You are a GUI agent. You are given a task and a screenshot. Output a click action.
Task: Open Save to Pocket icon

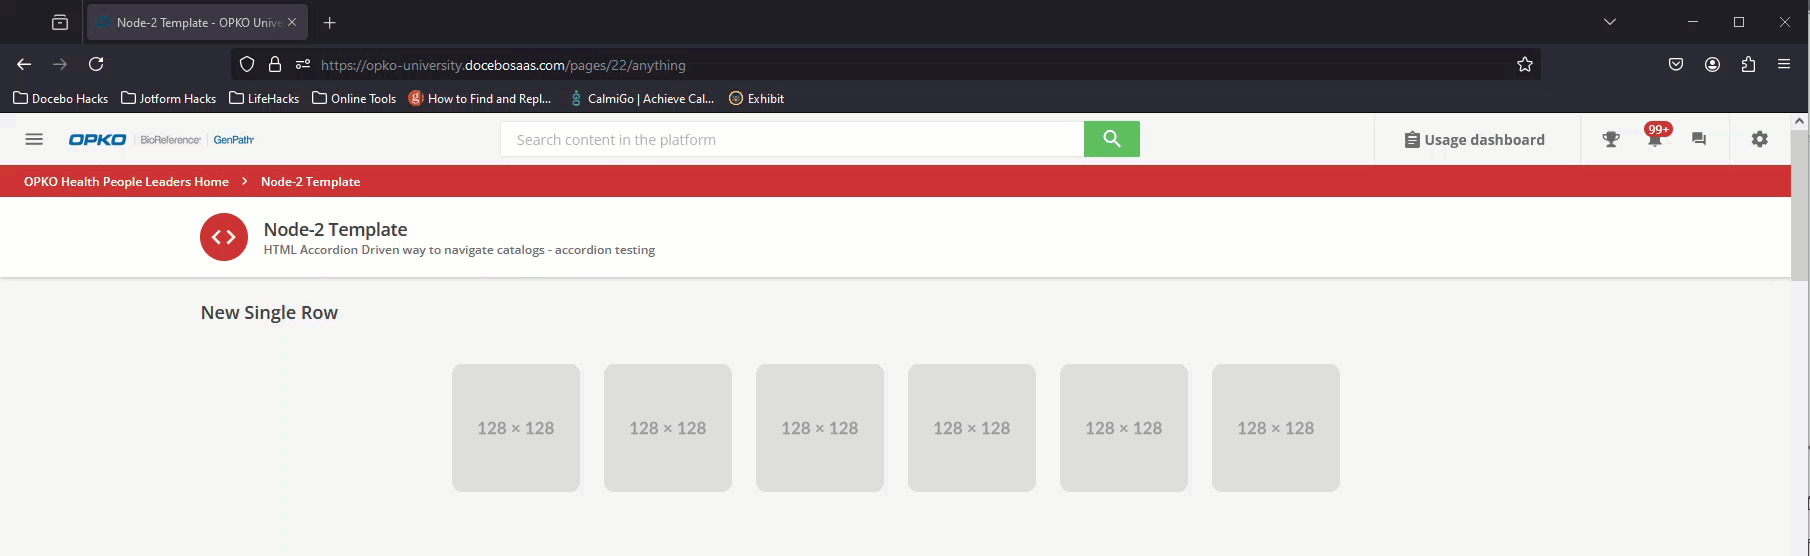click(x=1676, y=64)
